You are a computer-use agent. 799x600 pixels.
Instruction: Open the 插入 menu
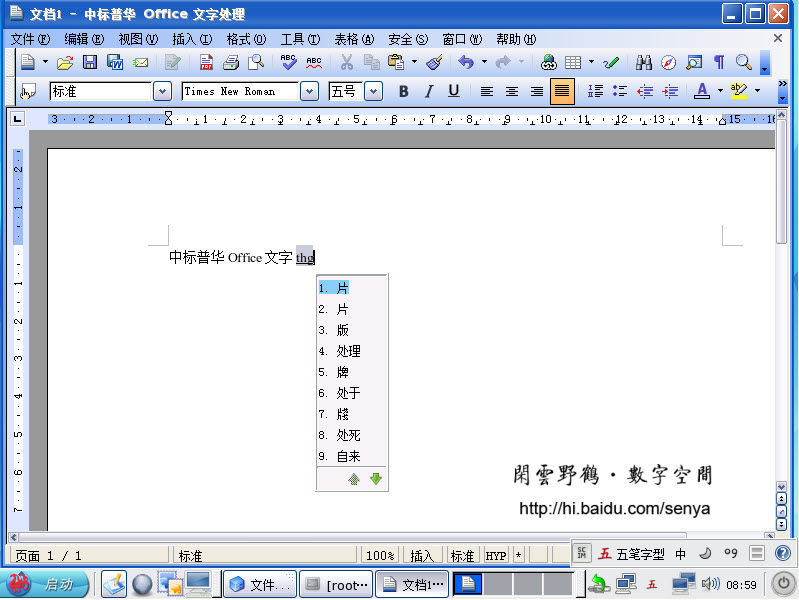pos(192,39)
